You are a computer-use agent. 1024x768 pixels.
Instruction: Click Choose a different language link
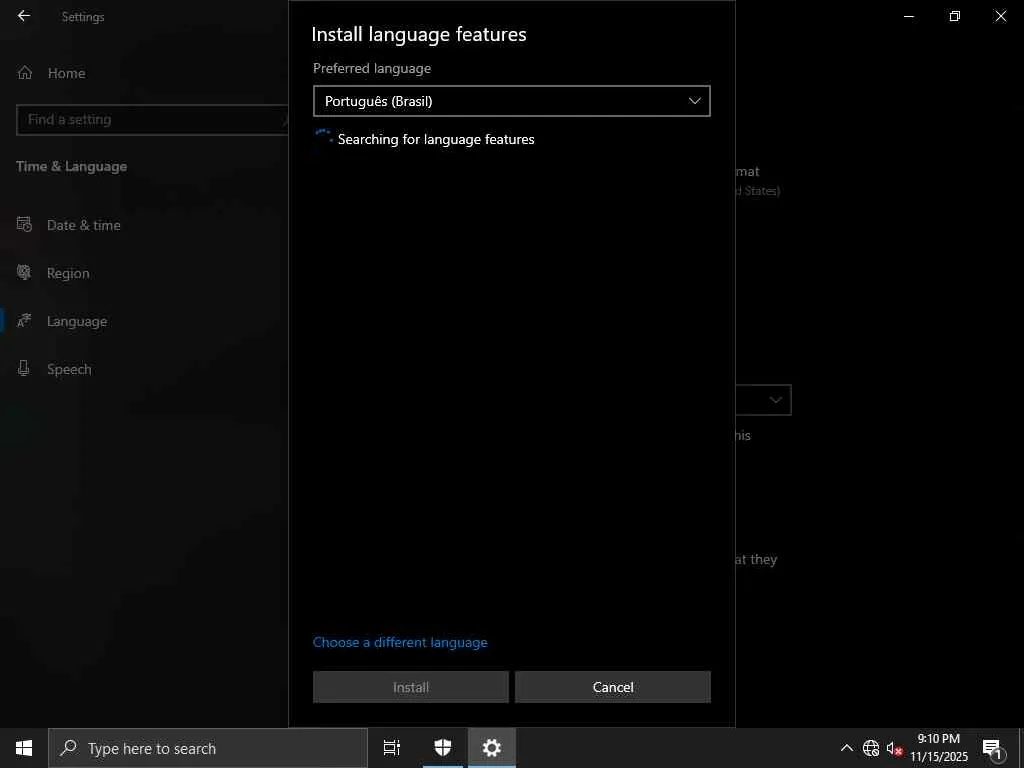click(x=400, y=643)
